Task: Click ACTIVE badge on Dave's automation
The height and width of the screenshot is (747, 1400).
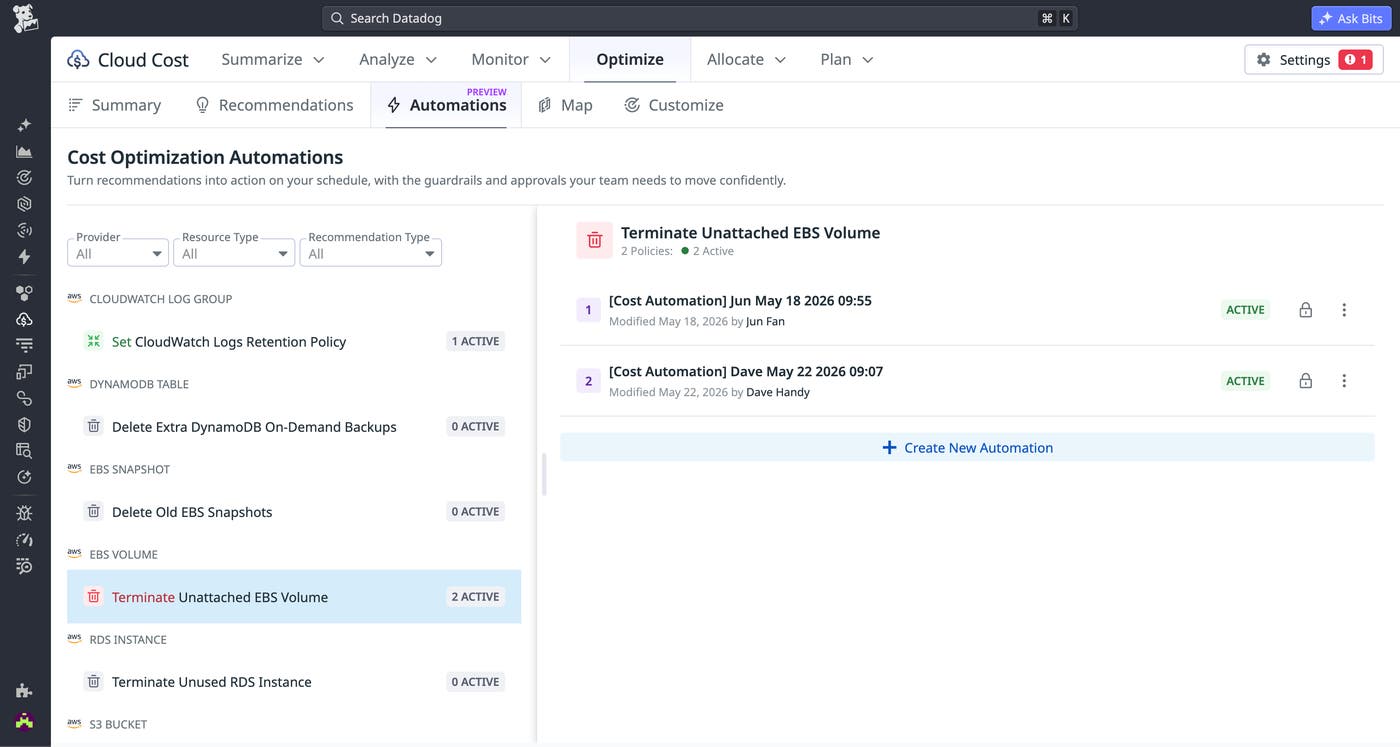Action: click(x=1245, y=381)
